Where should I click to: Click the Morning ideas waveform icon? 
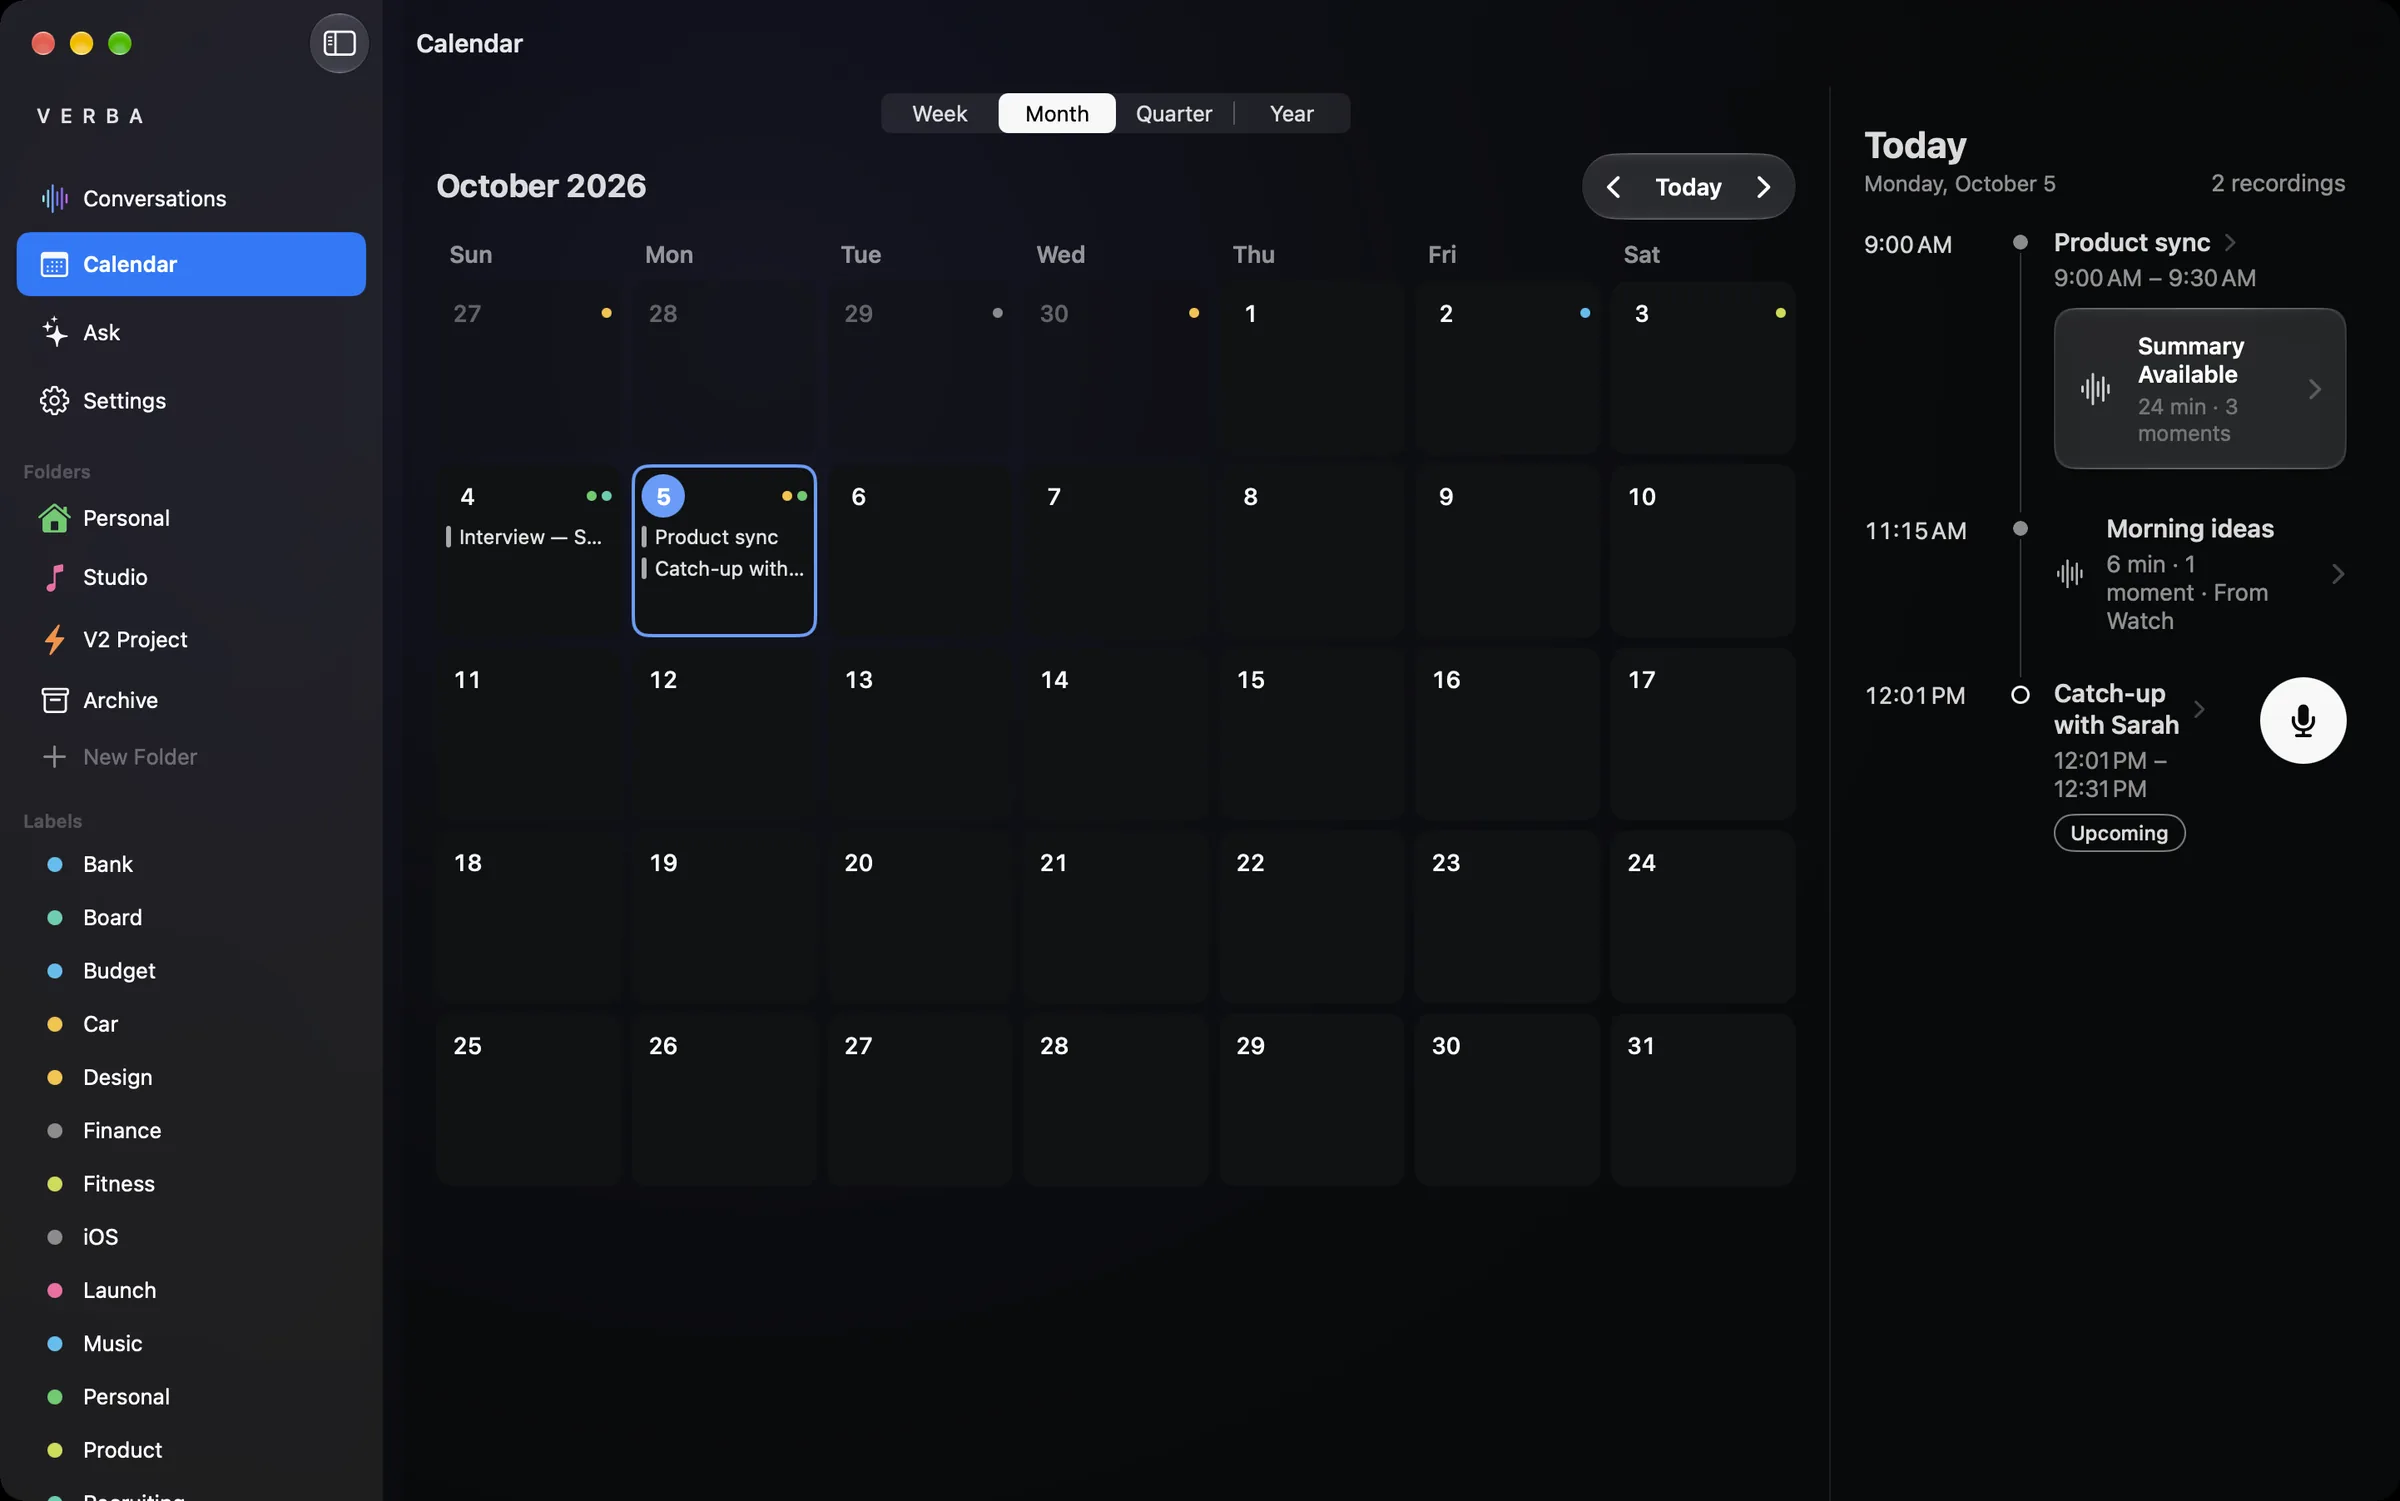[2070, 574]
